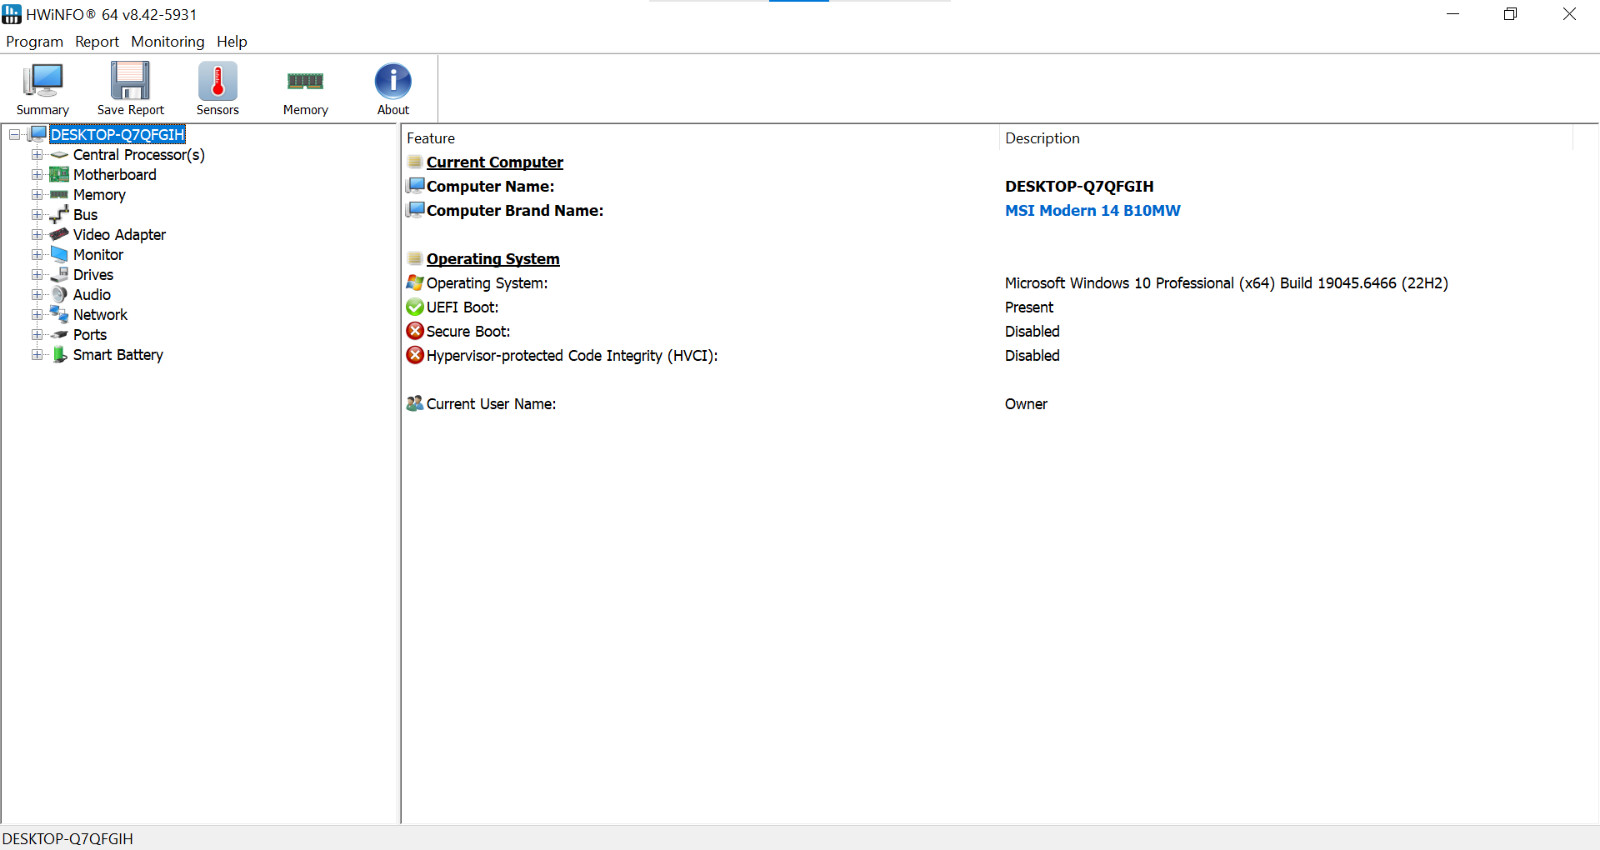Click the Disabled value for Secure Boot
This screenshot has height=850, width=1600.
[x=1032, y=331]
